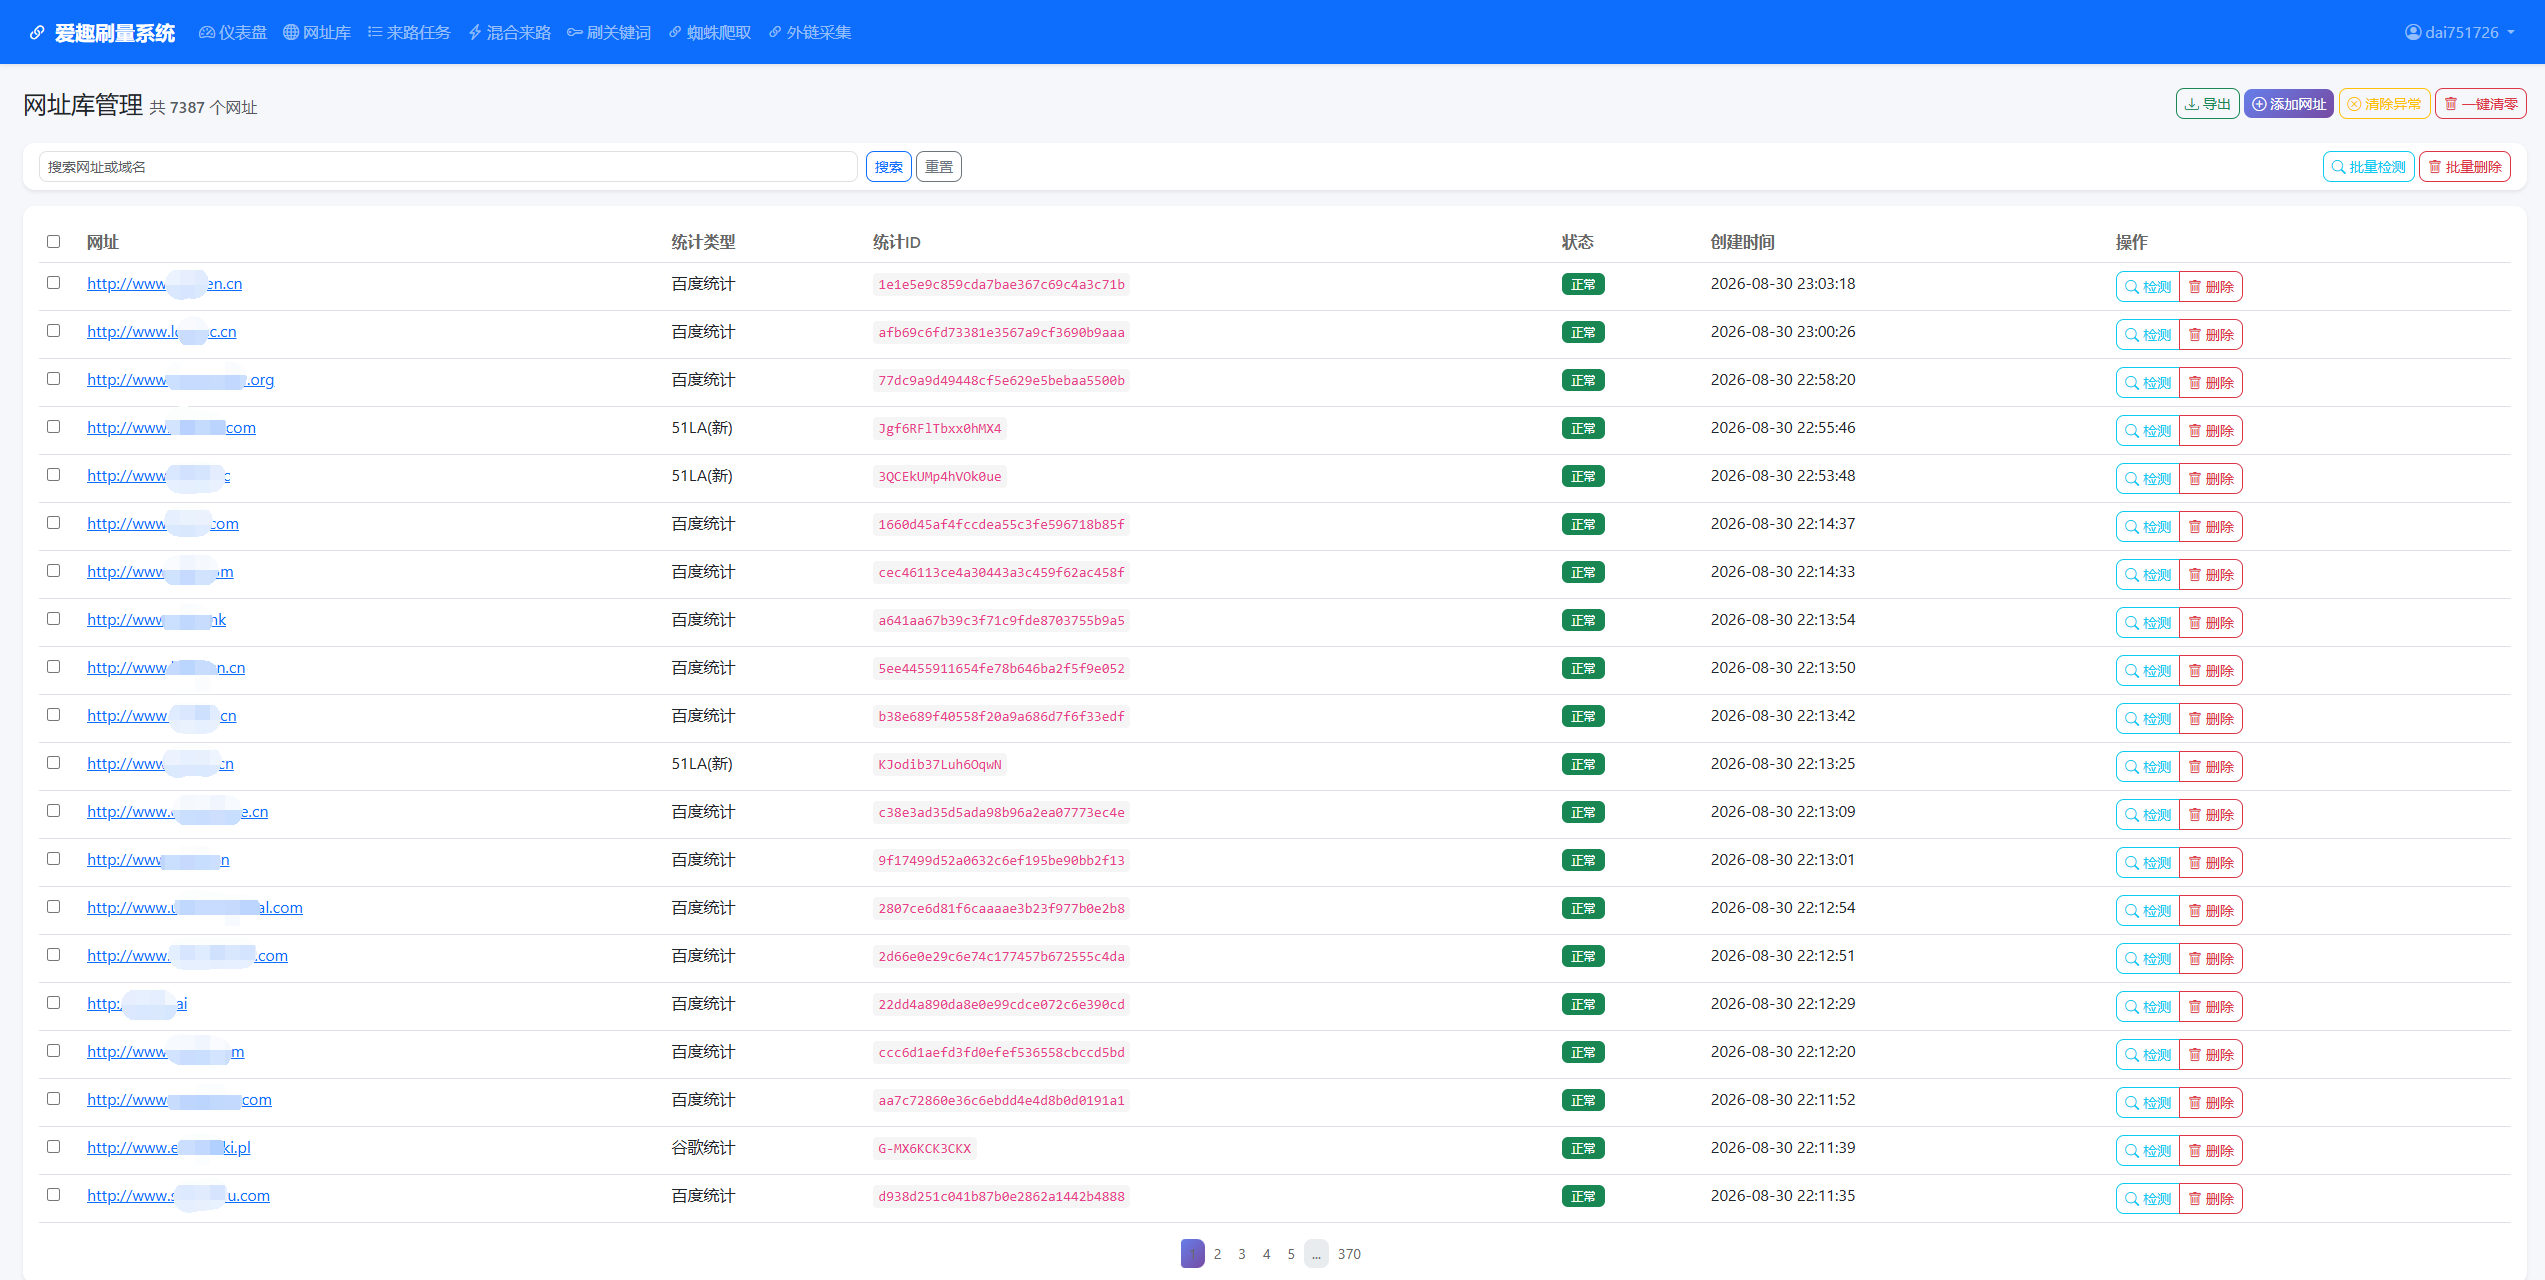
Task: Expand pagination ellipsis for more pages
Action: tap(1316, 1254)
